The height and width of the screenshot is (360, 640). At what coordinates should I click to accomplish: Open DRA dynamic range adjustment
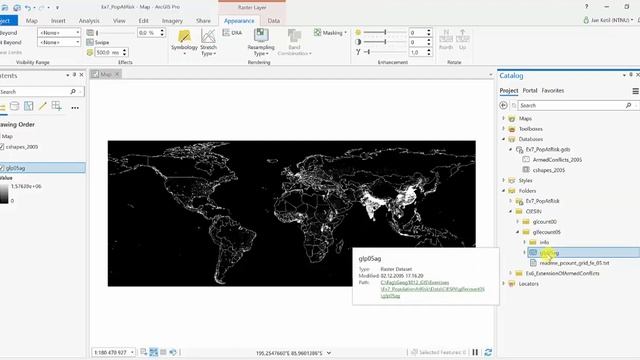[x=232, y=33]
